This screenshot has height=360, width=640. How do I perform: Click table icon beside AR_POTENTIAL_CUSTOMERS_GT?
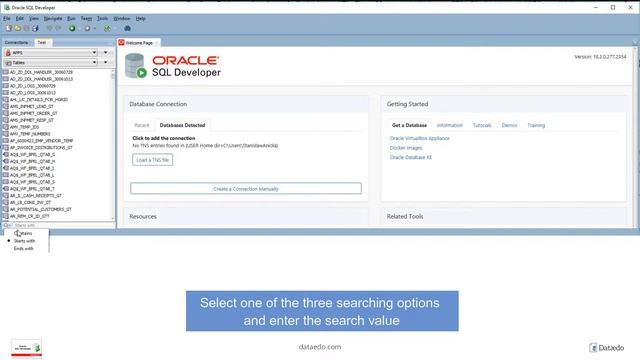click(x=6, y=209)
